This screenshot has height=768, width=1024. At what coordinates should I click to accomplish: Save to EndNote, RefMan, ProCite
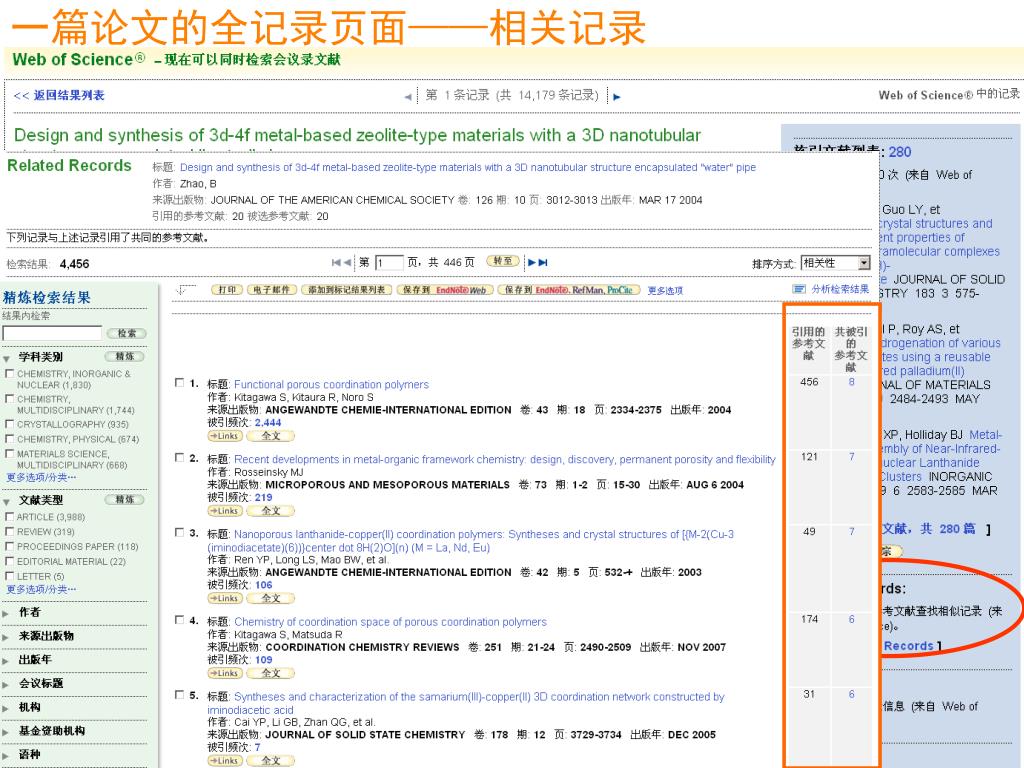pos(568,289)
